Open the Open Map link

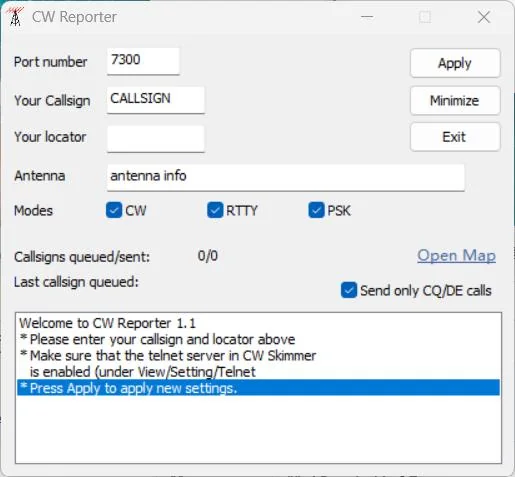[456, 256]
